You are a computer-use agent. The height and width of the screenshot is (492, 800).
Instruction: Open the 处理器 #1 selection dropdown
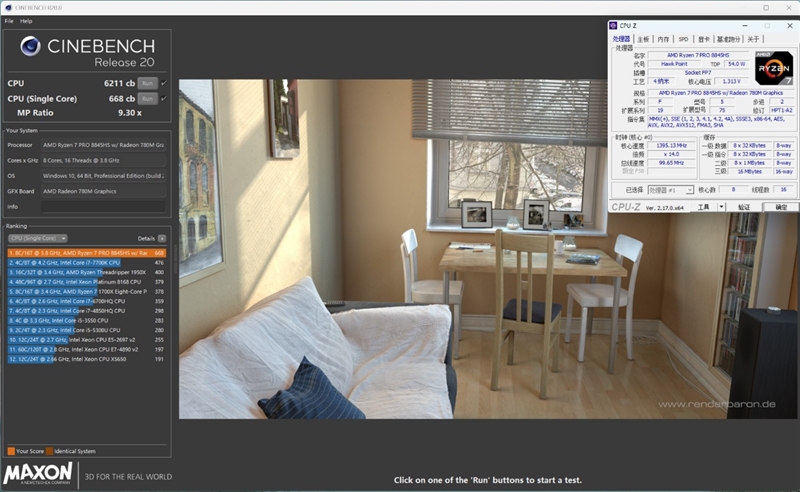[x=670, y=189]
